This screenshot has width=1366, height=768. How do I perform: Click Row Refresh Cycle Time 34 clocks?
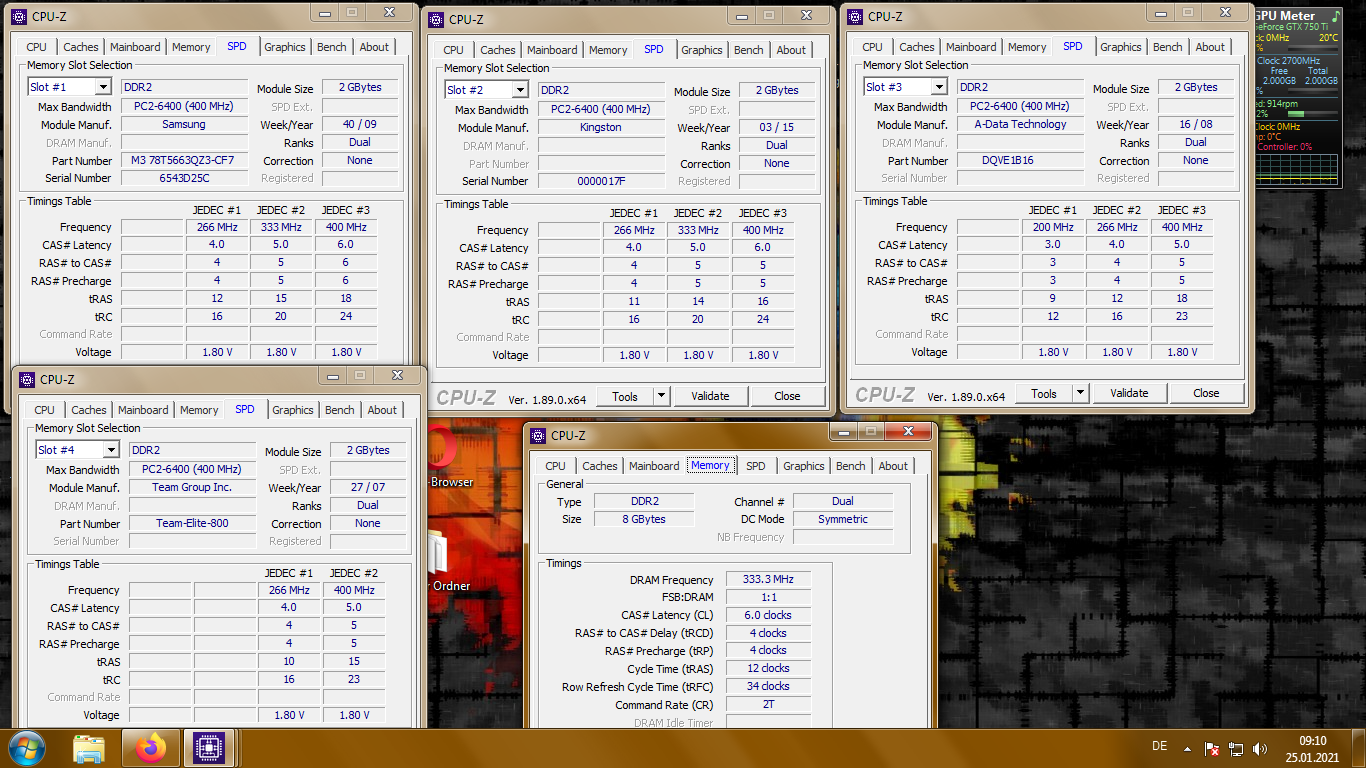(768, 686)
